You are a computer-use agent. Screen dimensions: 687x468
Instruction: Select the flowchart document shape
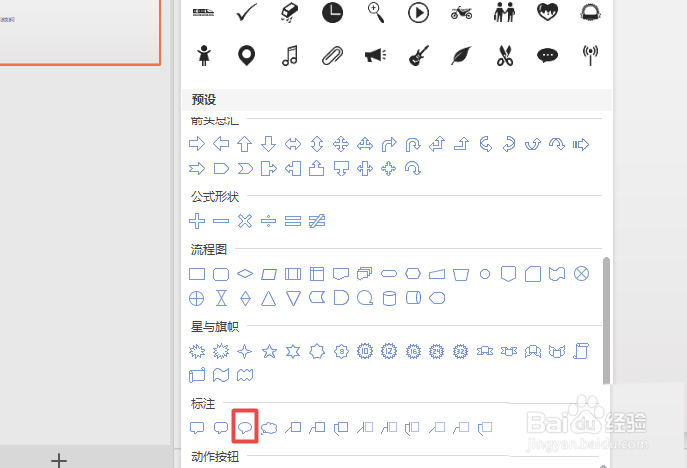pyautogui.click(x=341, y=274)
